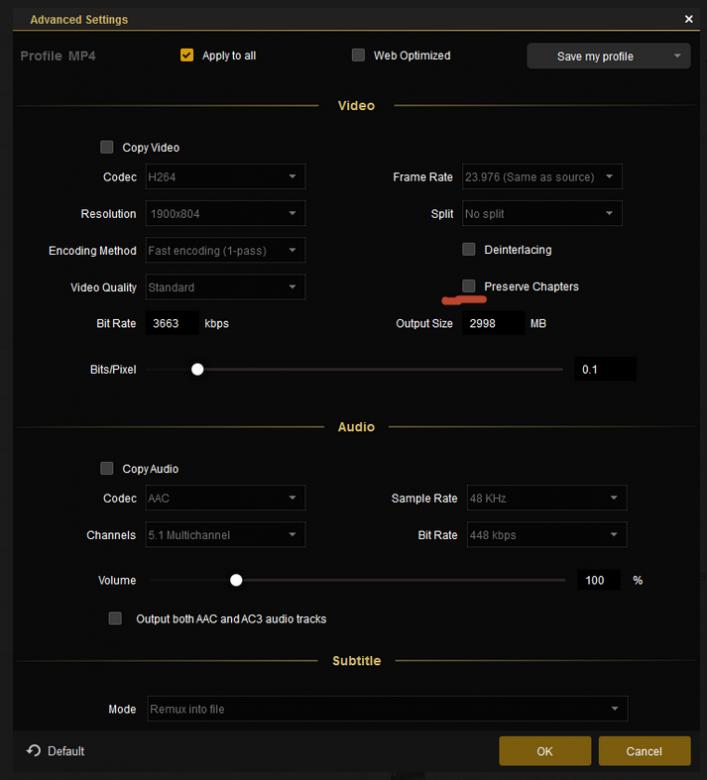Click the Volume slider handle
The height and width of the screenshot is (780, 707).
tap(236, 580)
